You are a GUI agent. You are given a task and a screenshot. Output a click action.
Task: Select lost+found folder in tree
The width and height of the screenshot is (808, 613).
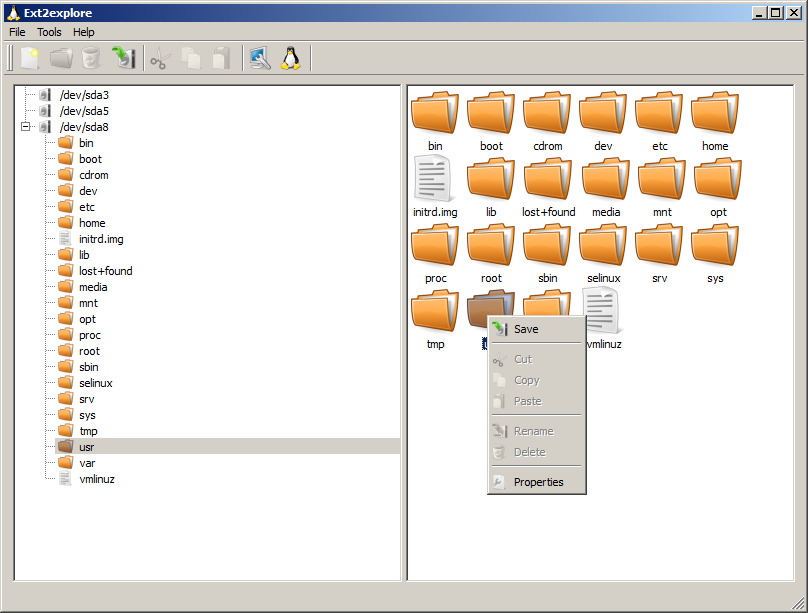106,270
